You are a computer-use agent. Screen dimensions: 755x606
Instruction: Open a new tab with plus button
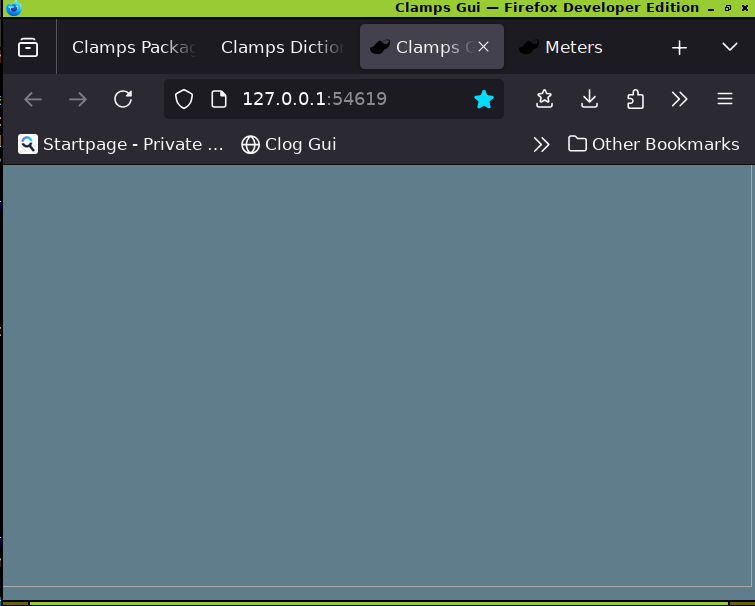coord(679,47)
